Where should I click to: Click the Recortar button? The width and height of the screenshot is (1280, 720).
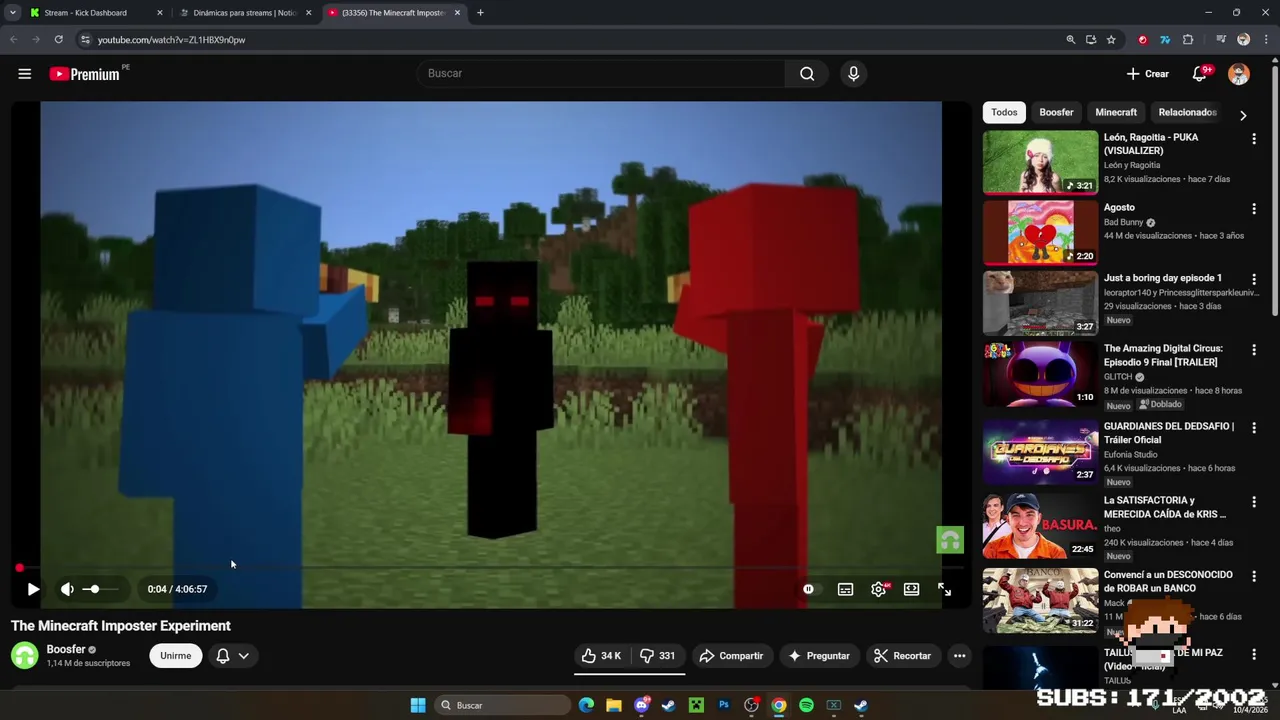pyautogui.click(x=902, y=656)
